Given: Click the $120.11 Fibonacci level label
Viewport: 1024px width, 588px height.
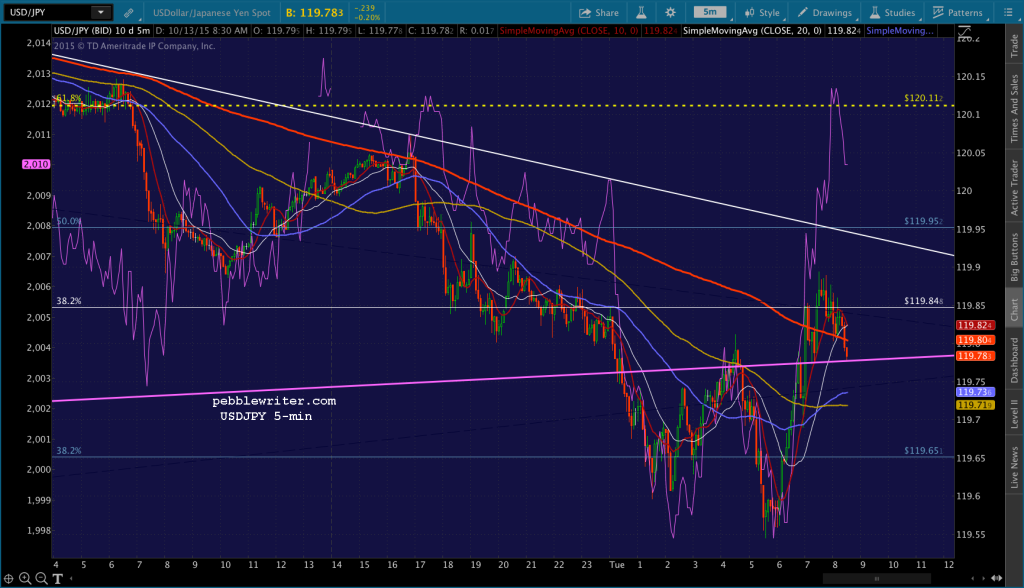Looking at the screenshot, I should [923, 98].
